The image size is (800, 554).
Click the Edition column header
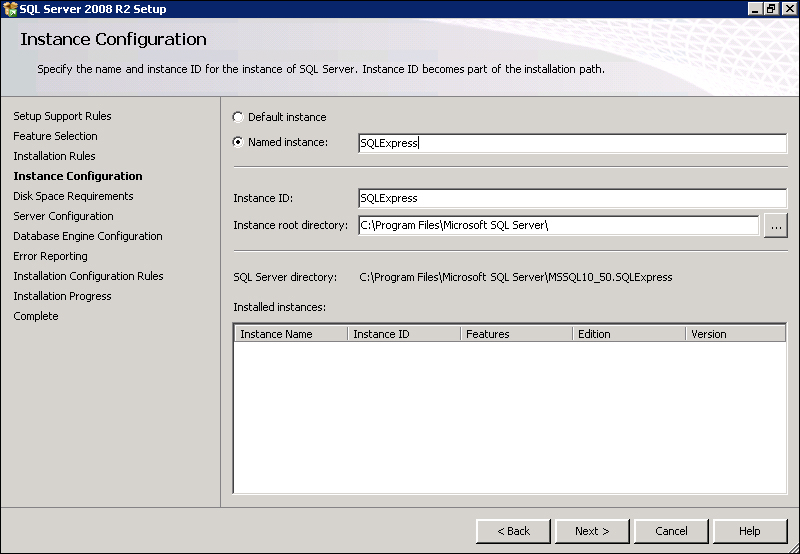[x=629, y=334]
